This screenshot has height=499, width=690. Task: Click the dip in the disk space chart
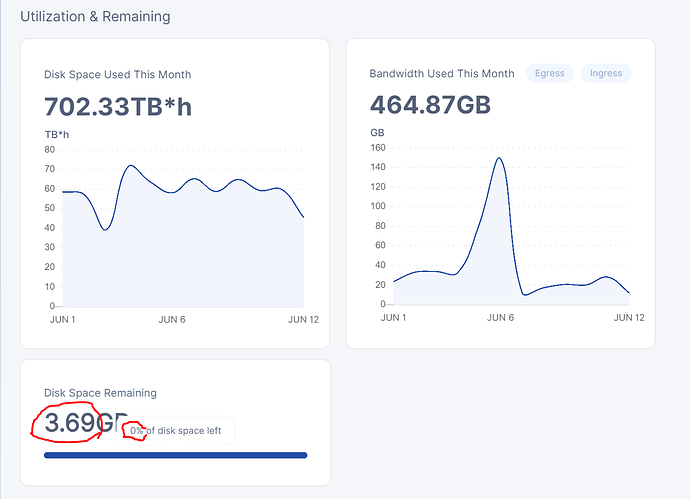click(104, 229)
